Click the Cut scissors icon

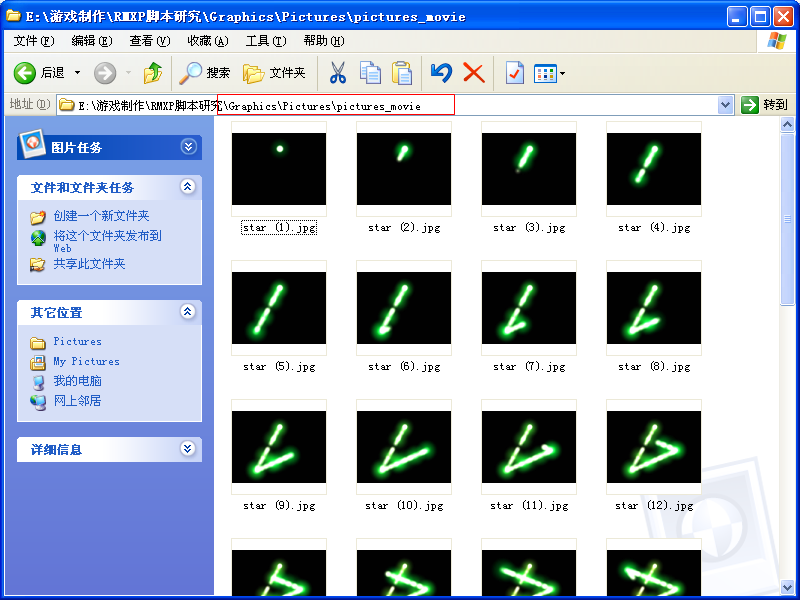(337, 73)
